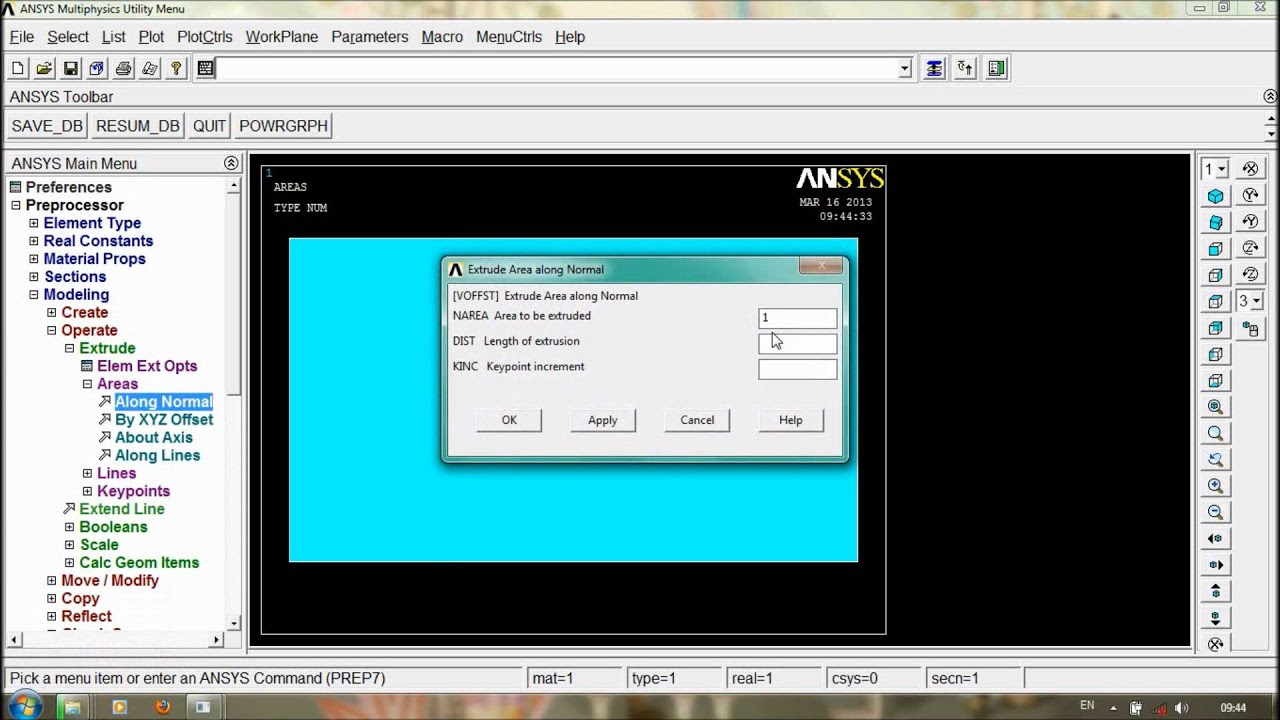
Task: Click the Reset Picking icon
Action: click(965, 69)
